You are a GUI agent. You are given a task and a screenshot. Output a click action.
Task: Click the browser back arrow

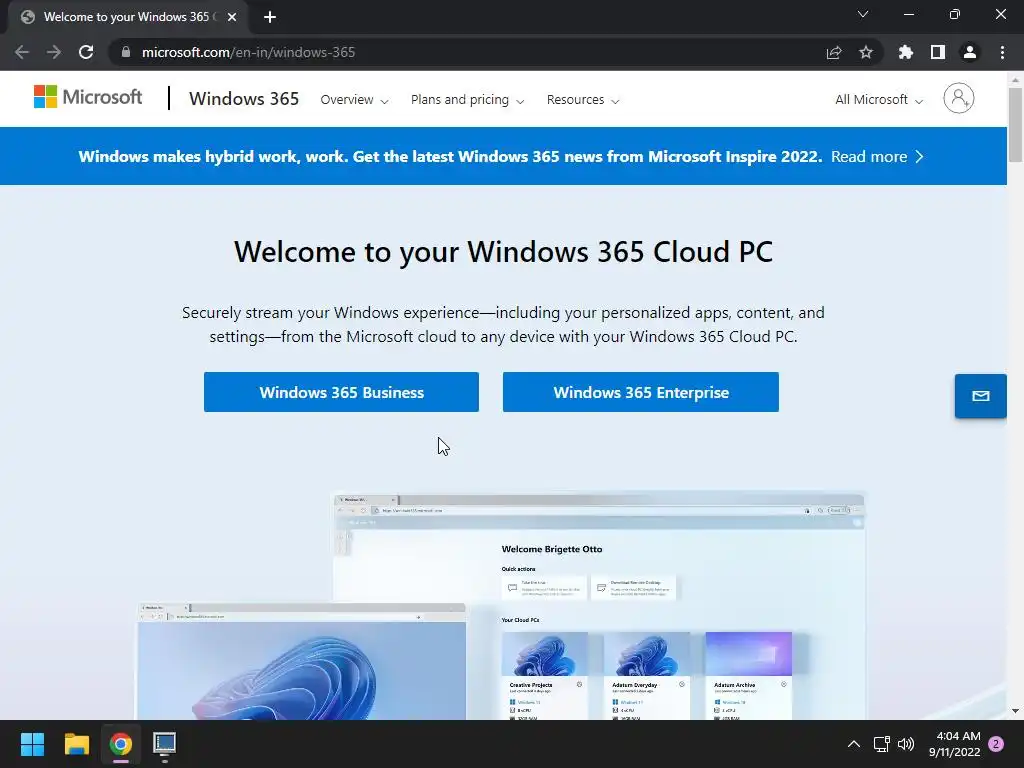22,52
